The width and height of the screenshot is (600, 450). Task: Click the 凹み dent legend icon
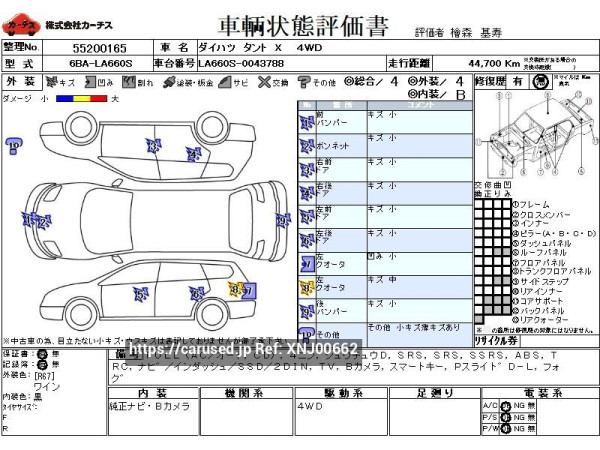click(90, 82)
